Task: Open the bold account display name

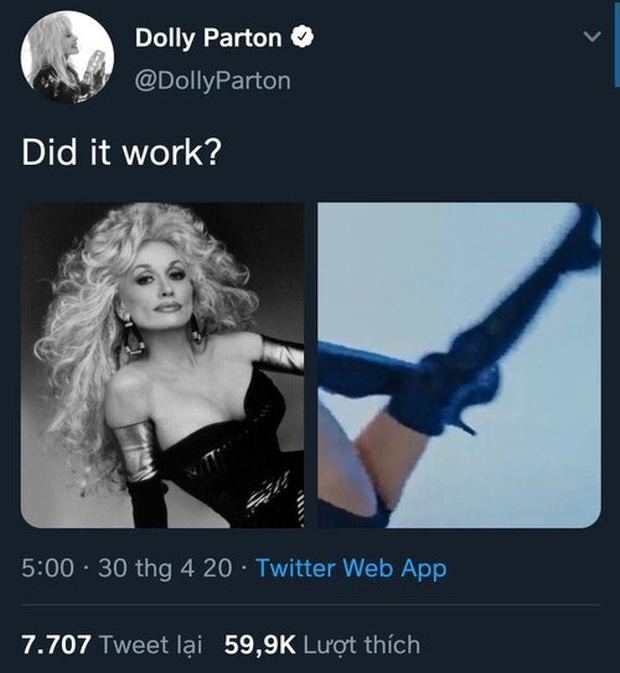Action: (208, 38)
